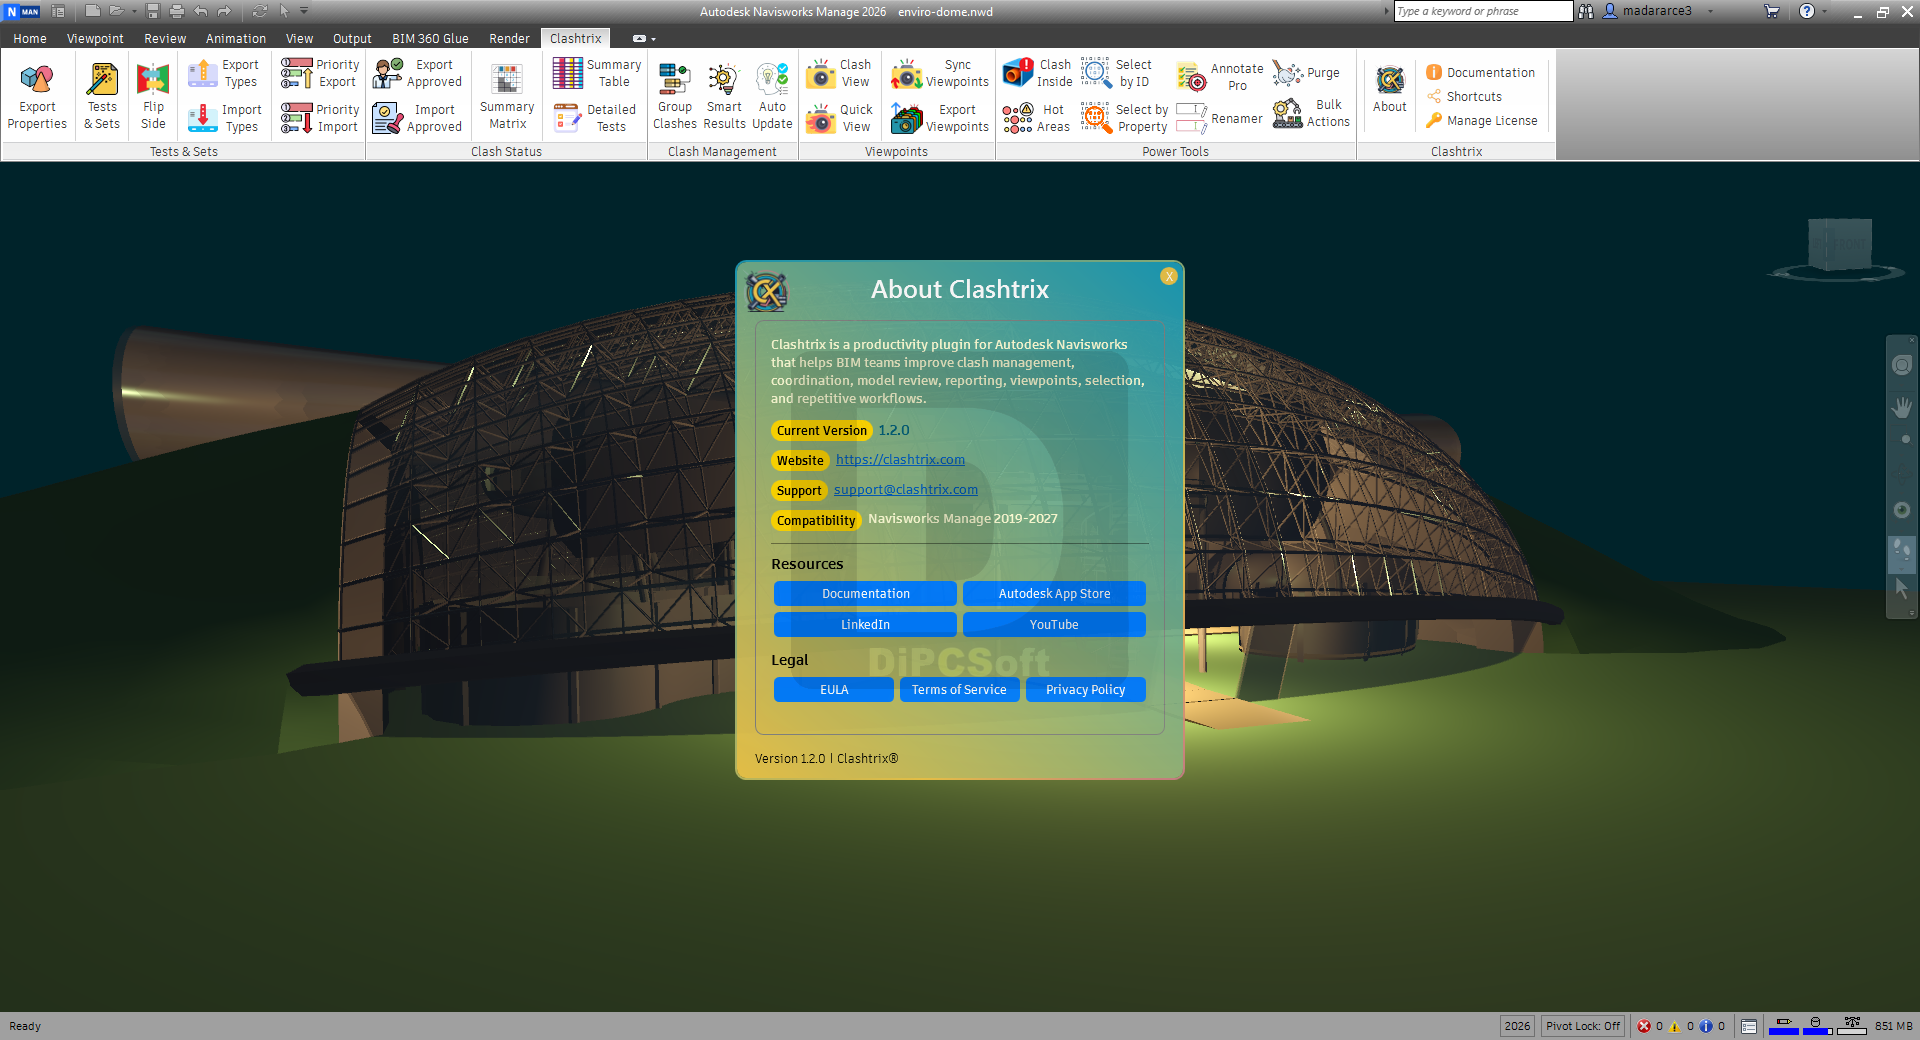
Task: Open Clash View
Action: (839, 74)
